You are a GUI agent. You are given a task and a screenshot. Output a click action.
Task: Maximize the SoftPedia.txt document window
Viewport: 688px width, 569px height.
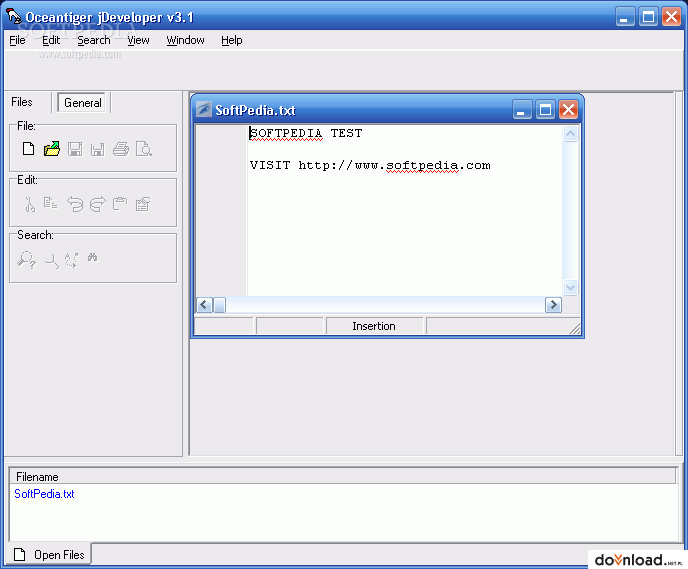[x=545, y=110]
